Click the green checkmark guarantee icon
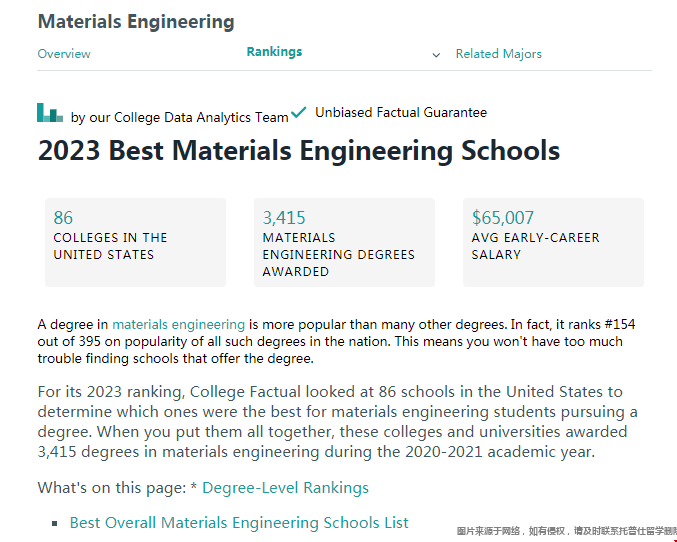The width and height of the screenshot is (677, 542). [299, 112]
